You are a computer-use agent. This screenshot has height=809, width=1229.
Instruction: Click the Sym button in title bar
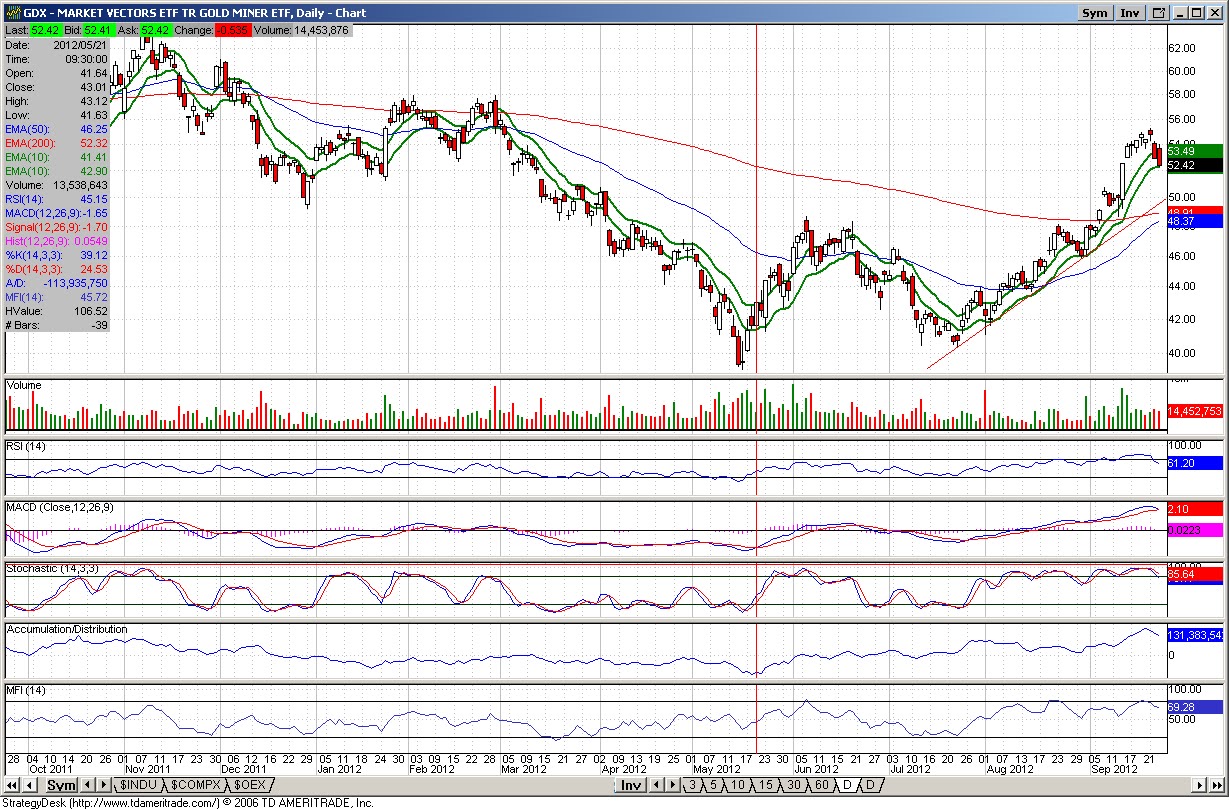(1095, 13)
